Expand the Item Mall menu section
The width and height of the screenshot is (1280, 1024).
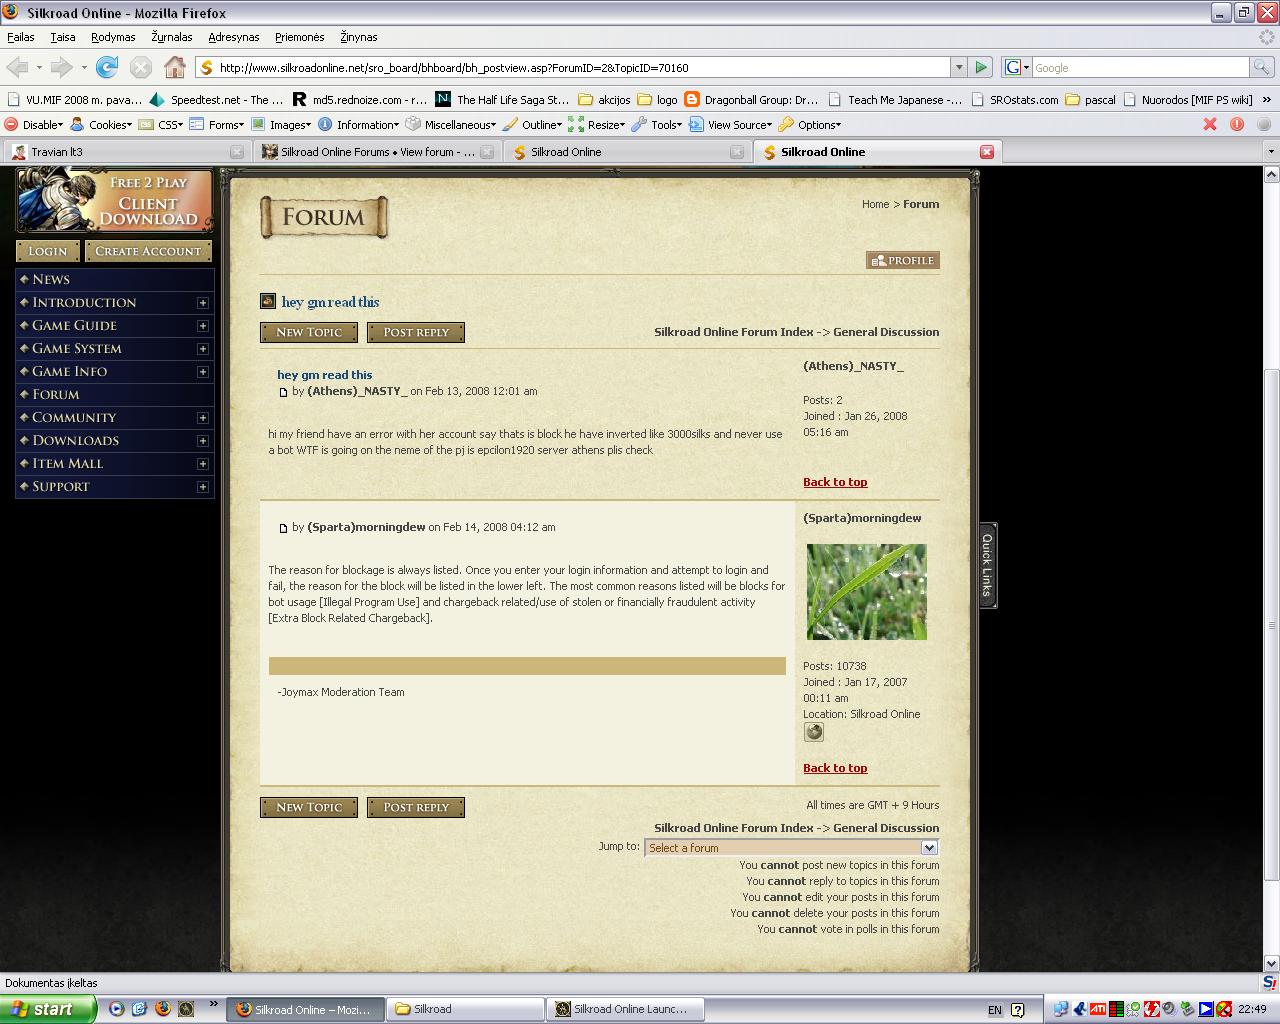[203, 464]
